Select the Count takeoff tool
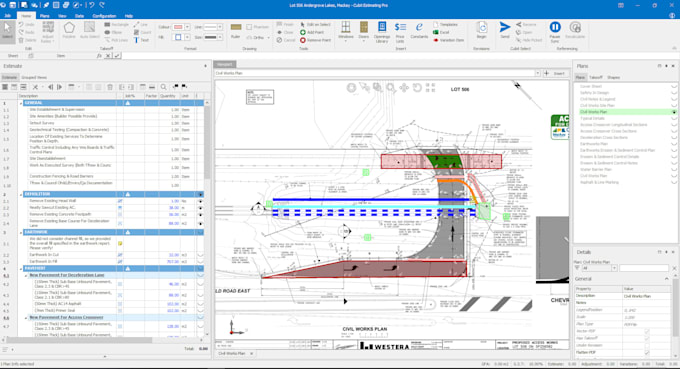Image resolution: width=680 pixels, height=369 pixels. [142, 33]
